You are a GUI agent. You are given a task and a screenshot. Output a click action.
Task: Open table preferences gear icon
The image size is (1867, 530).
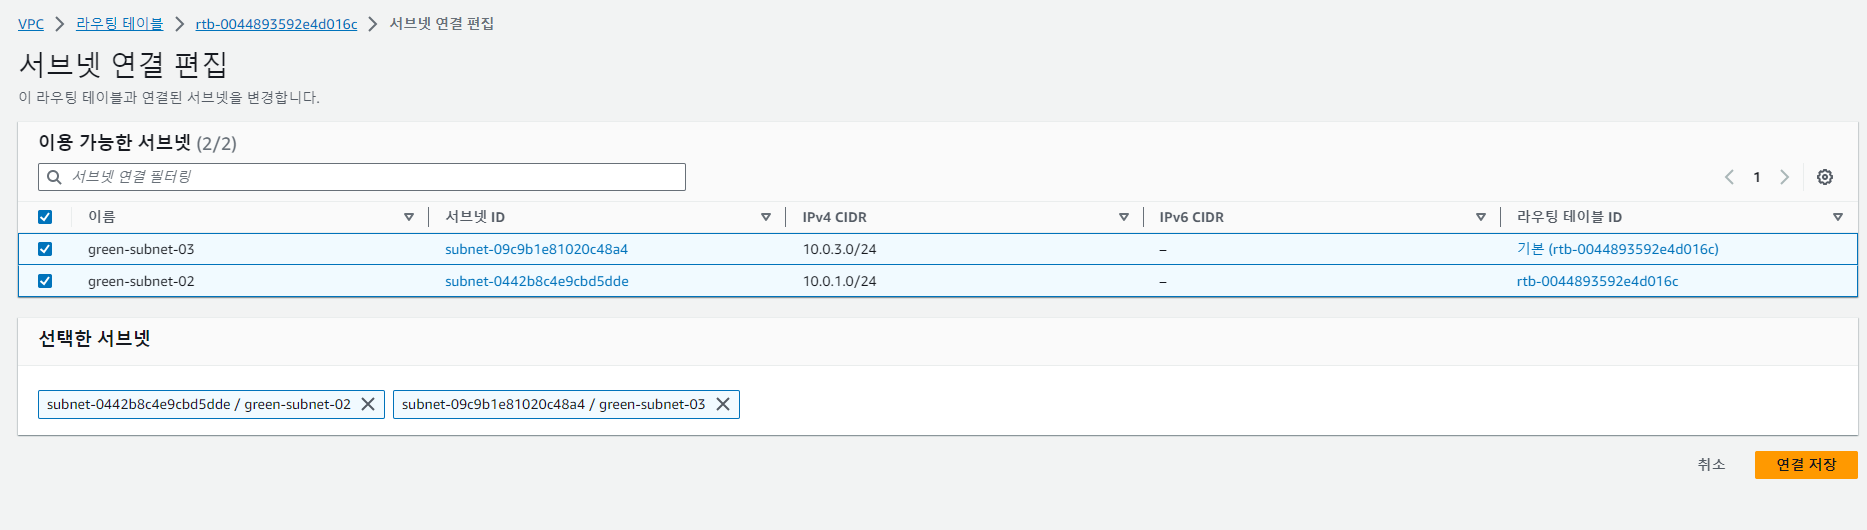(1825, 177)
